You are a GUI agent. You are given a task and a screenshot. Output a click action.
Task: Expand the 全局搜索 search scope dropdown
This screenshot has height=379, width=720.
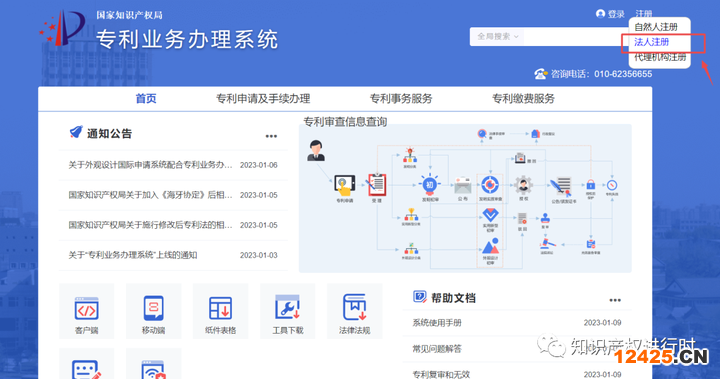coord(498,36)
